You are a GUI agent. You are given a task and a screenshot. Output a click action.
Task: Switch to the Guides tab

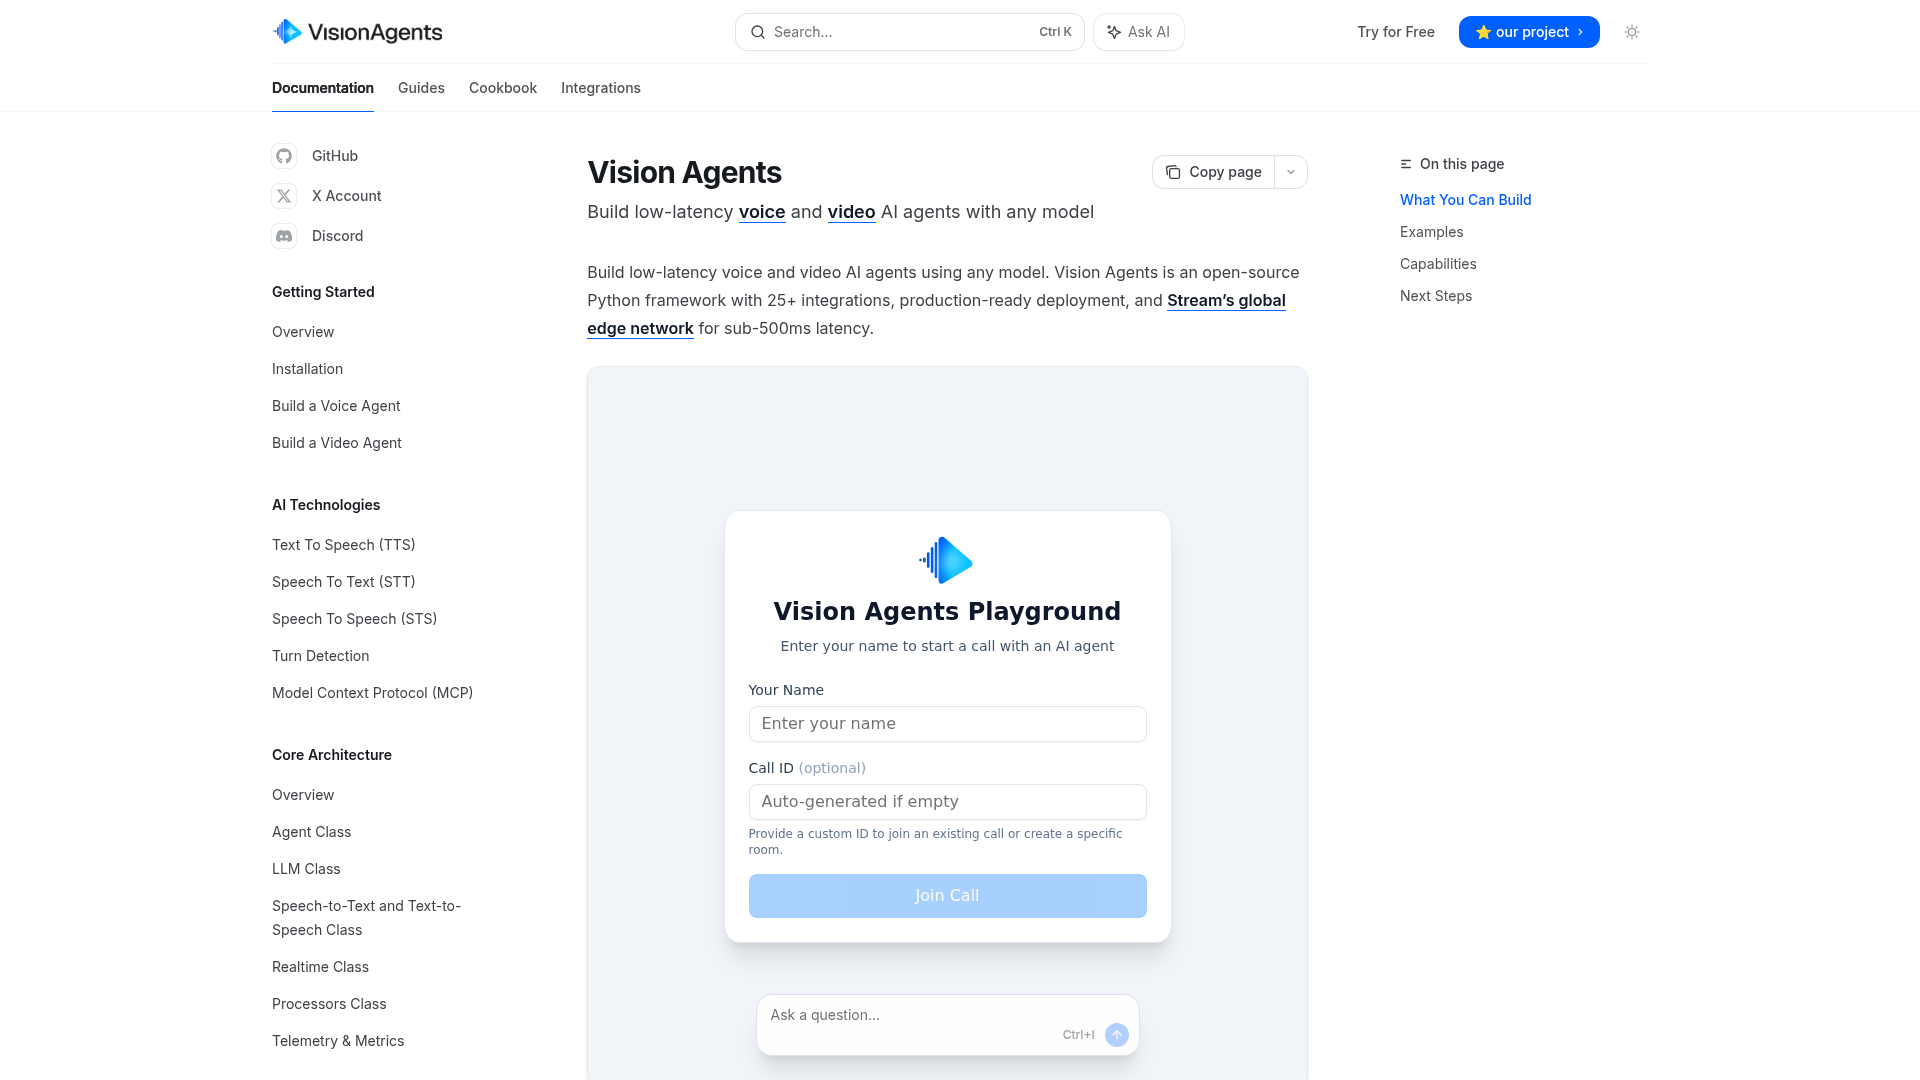(x=421, y=88)
